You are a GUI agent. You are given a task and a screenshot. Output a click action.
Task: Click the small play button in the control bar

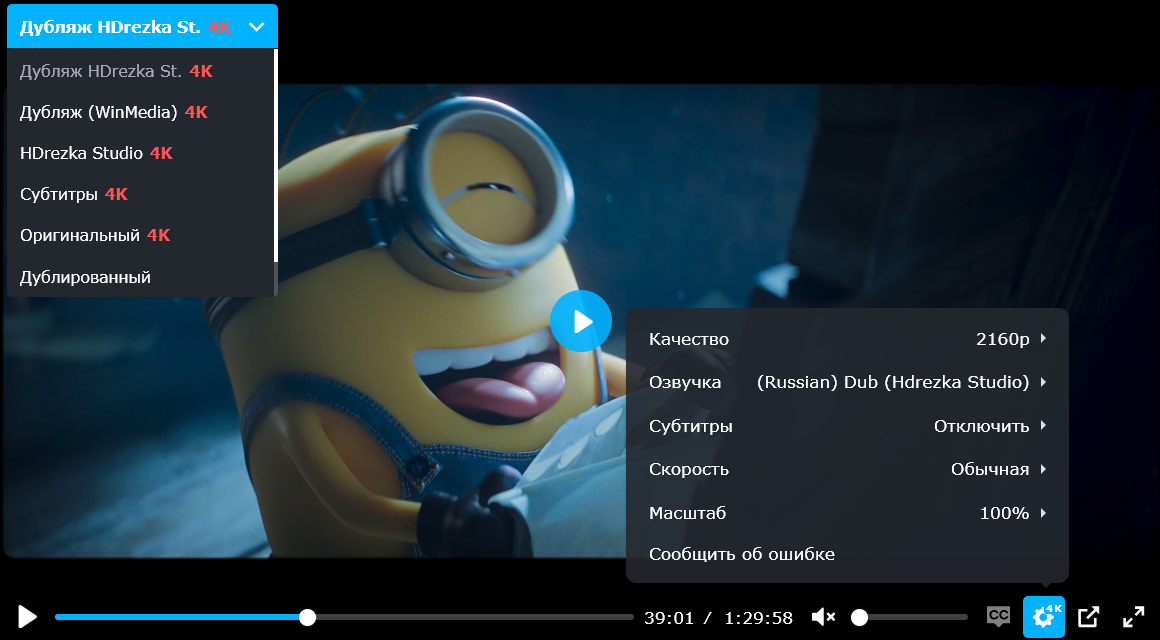(x=27, y=617)
